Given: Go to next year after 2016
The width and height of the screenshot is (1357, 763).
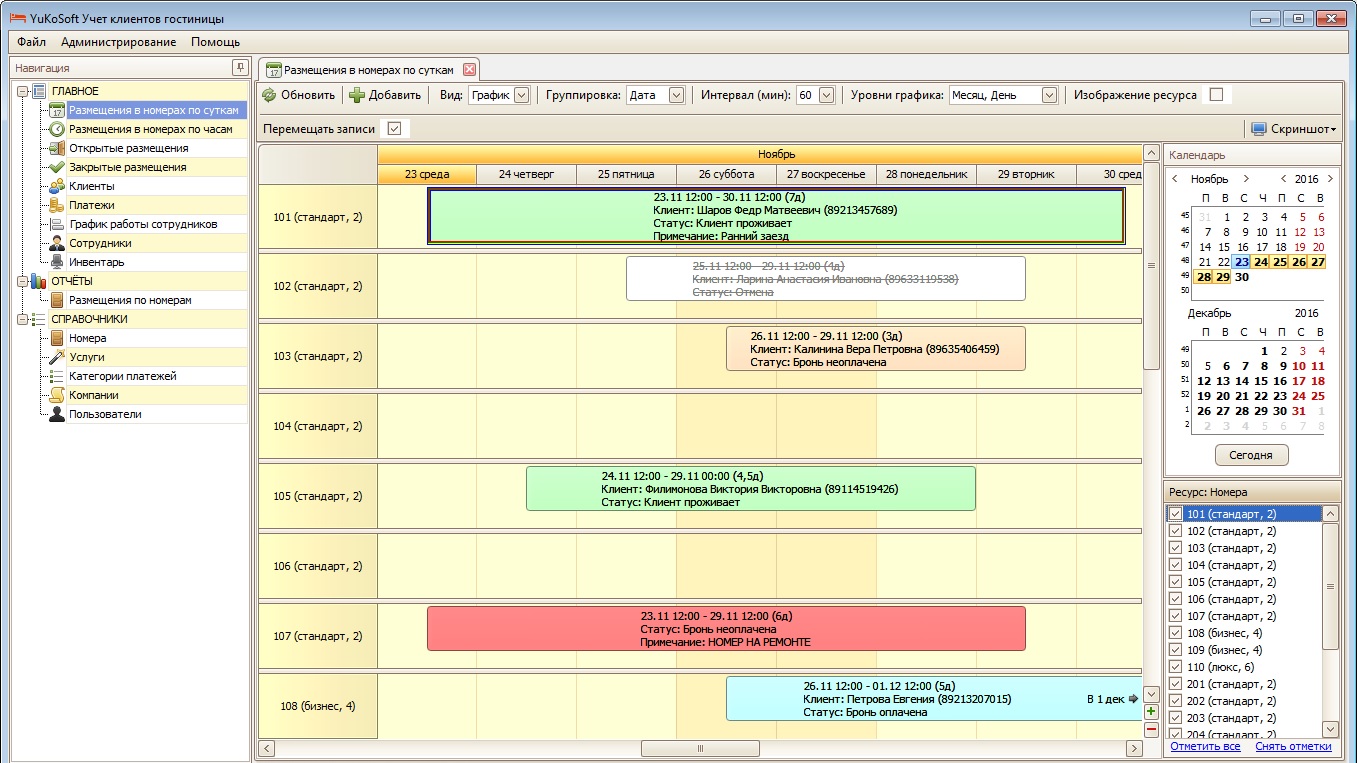Looking at the screenshot, I should 1328,179.
